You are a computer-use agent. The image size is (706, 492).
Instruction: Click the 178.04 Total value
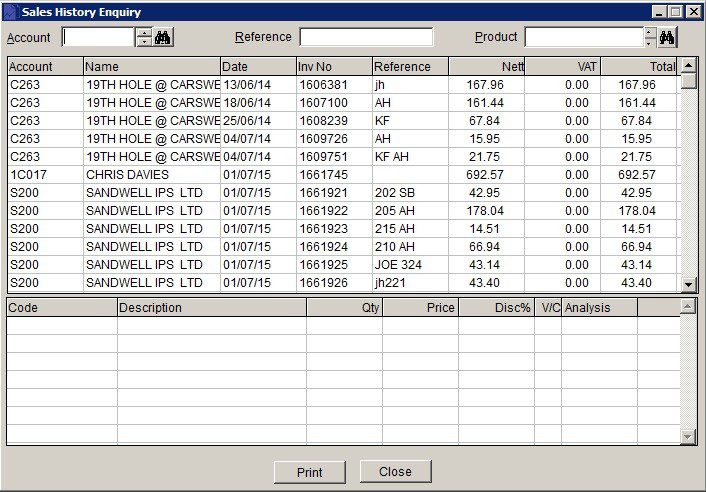pos(637,211)
